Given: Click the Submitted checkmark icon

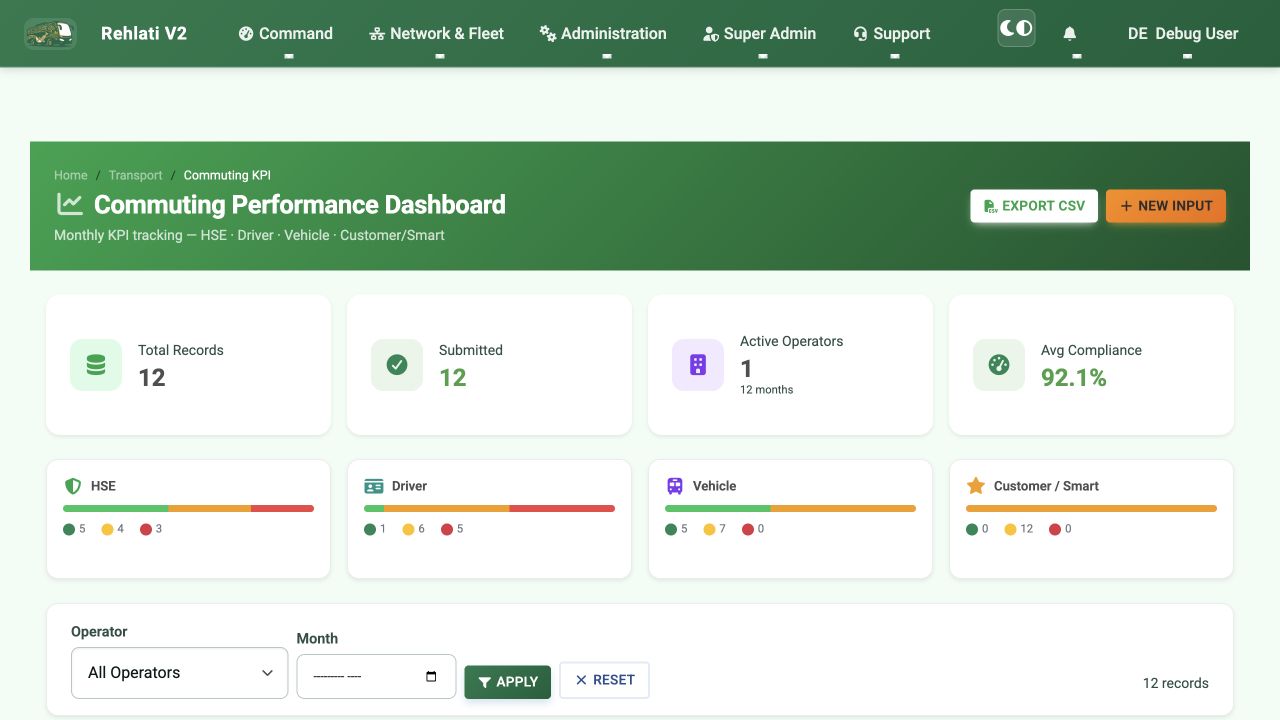Looking at the screenshot, I should [x=397, y=365].
